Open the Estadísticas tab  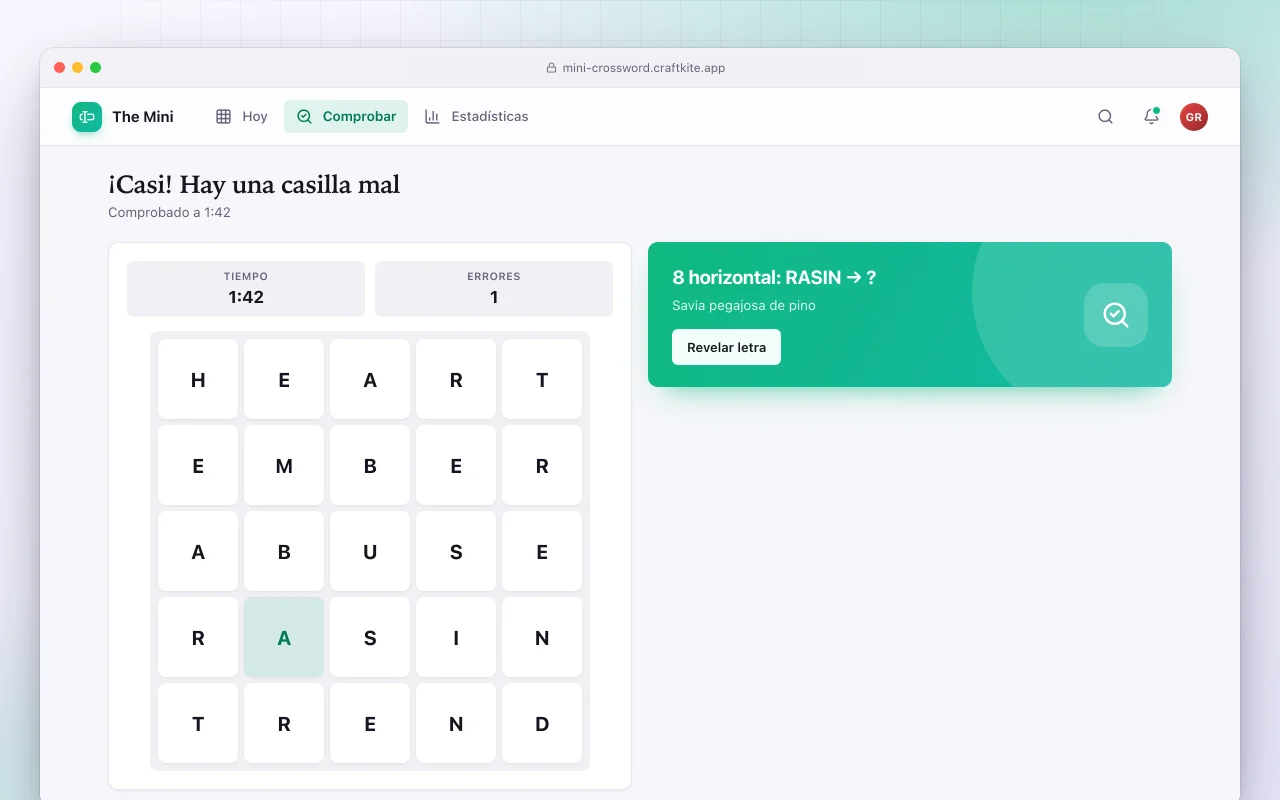pyautogui.click(x=476, y=117)
